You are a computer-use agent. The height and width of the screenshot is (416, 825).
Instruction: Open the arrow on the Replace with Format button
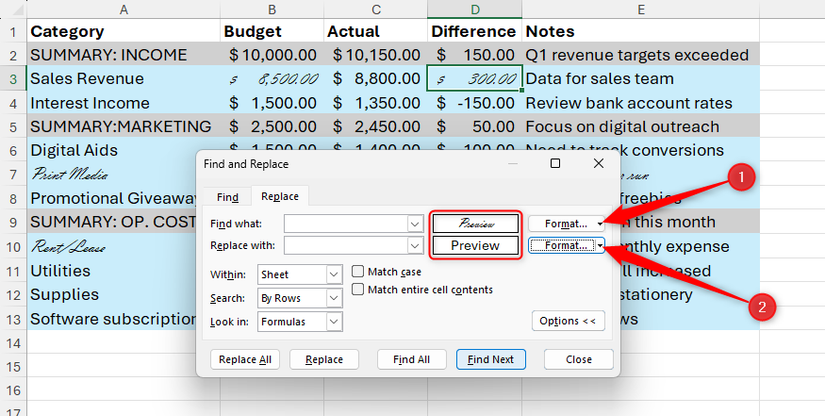click(601, 245)
